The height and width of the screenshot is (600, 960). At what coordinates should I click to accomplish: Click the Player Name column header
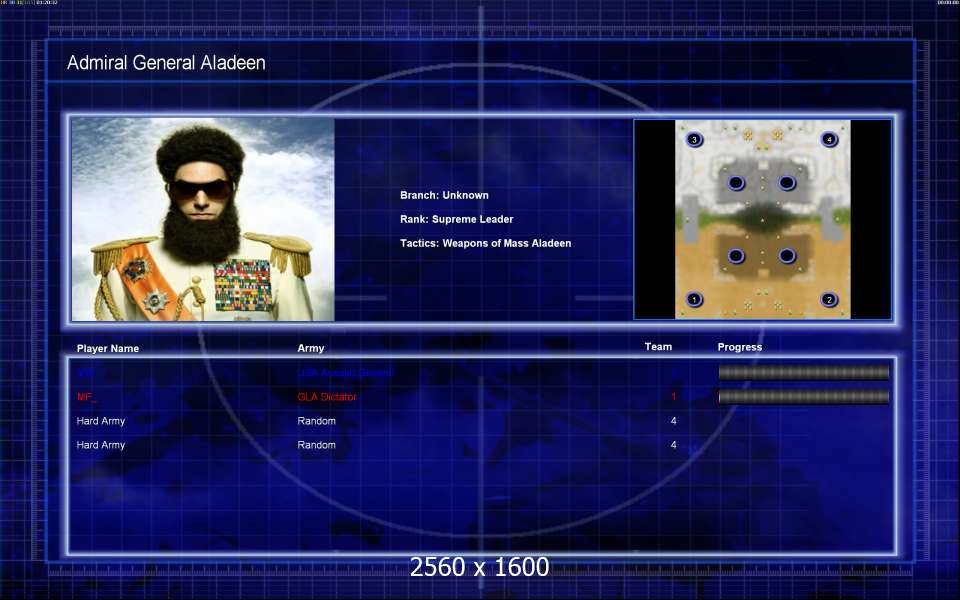coord(108,348)
